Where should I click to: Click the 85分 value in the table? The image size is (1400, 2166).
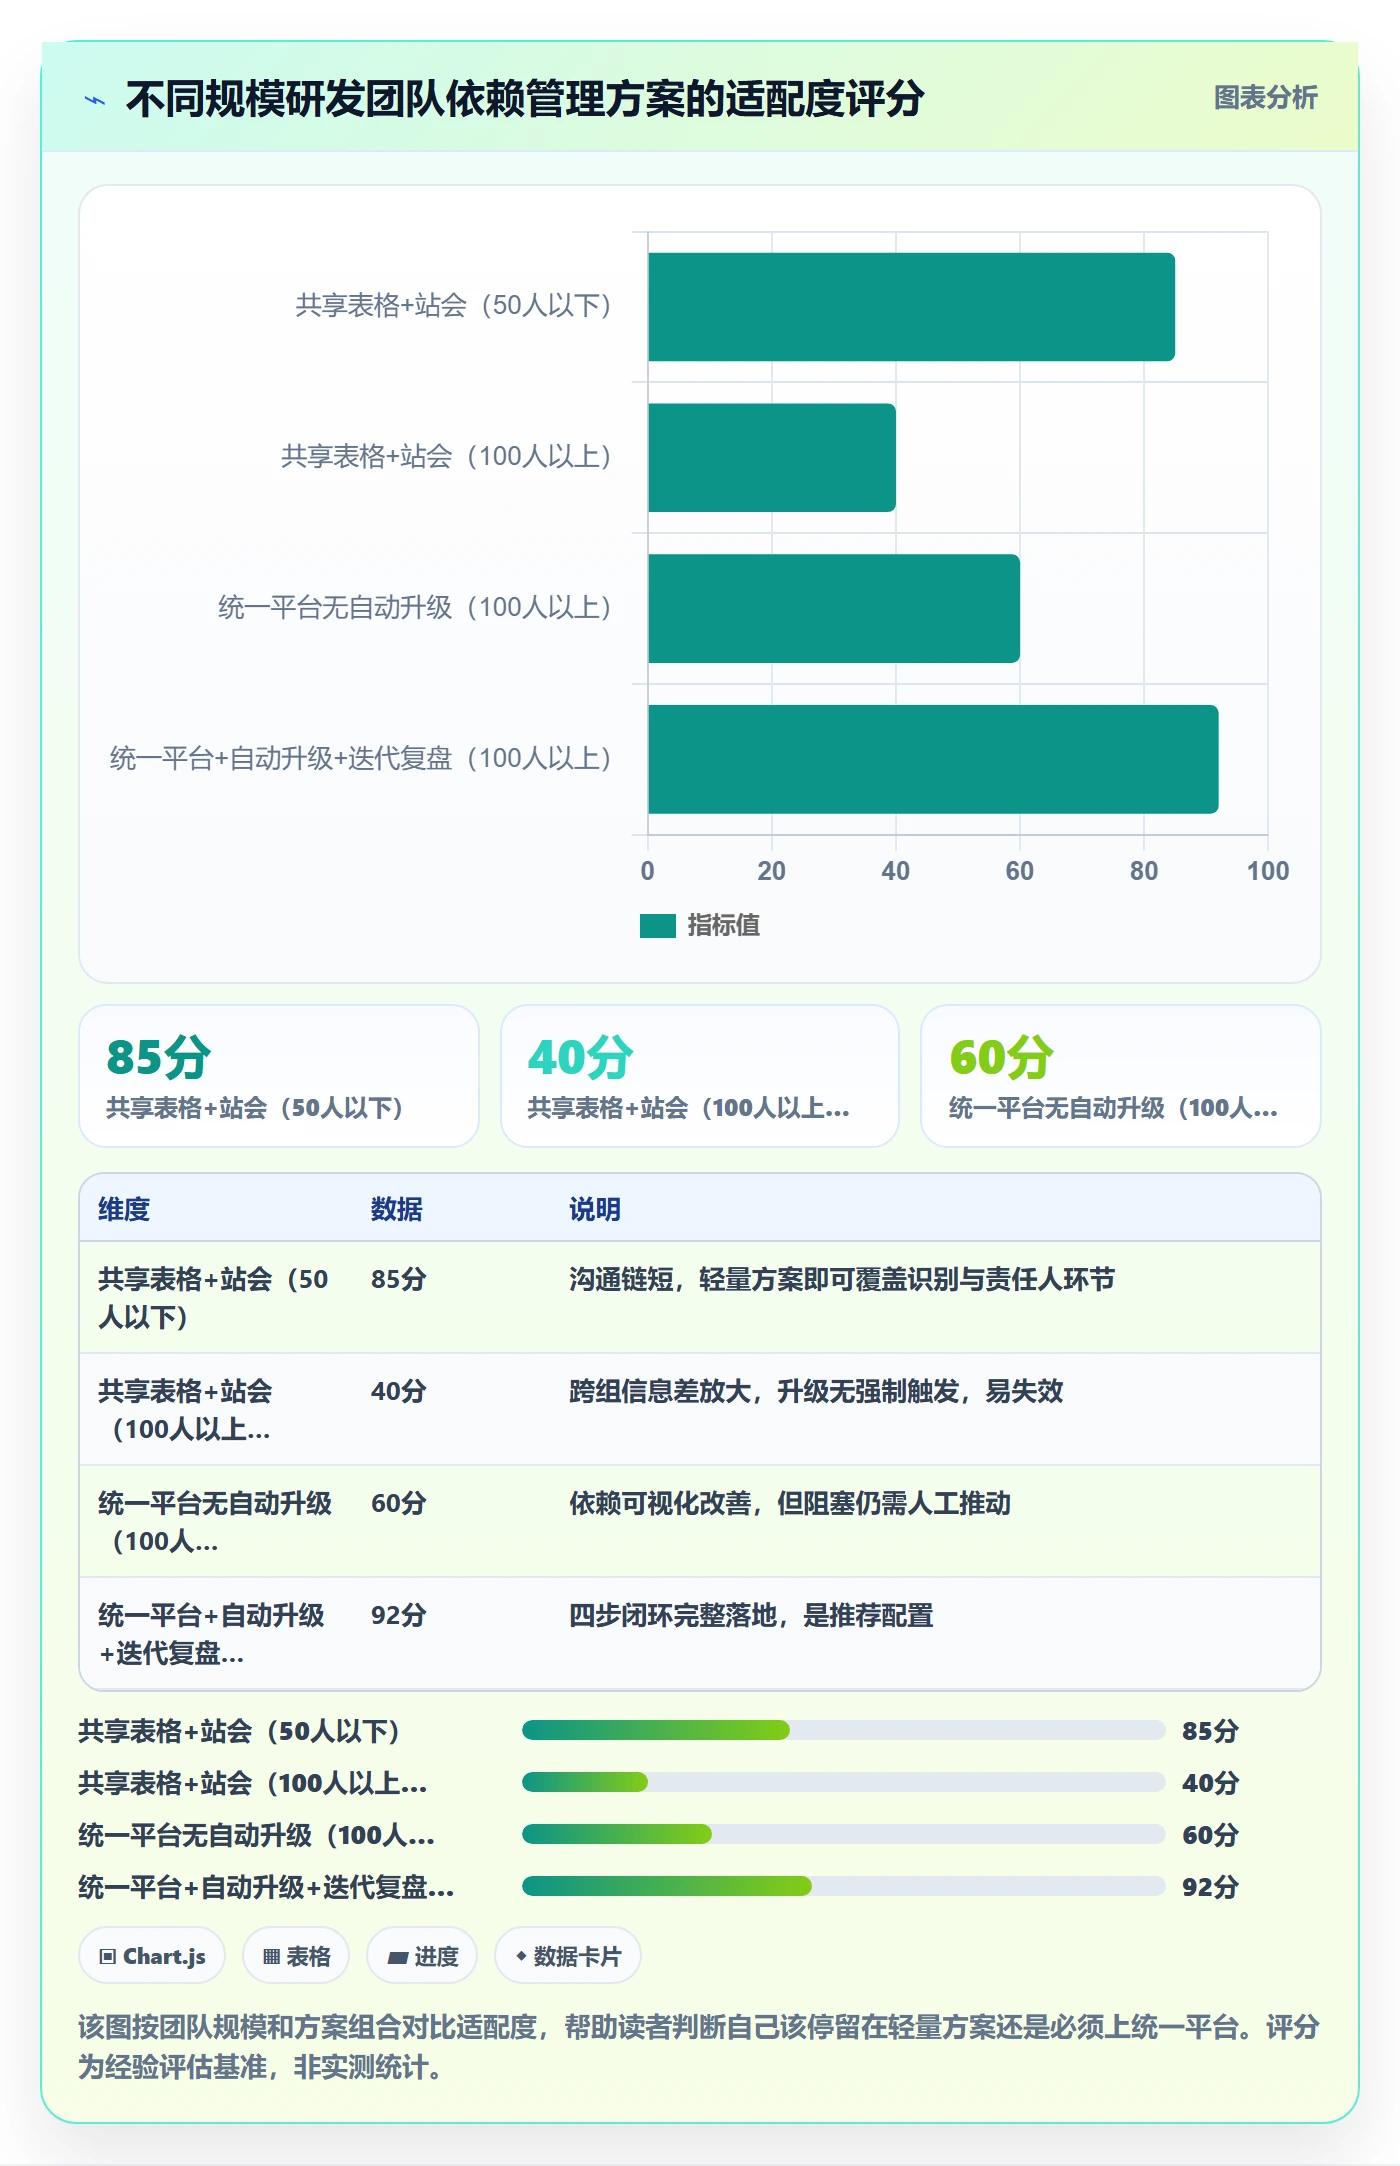(398, 1279)
